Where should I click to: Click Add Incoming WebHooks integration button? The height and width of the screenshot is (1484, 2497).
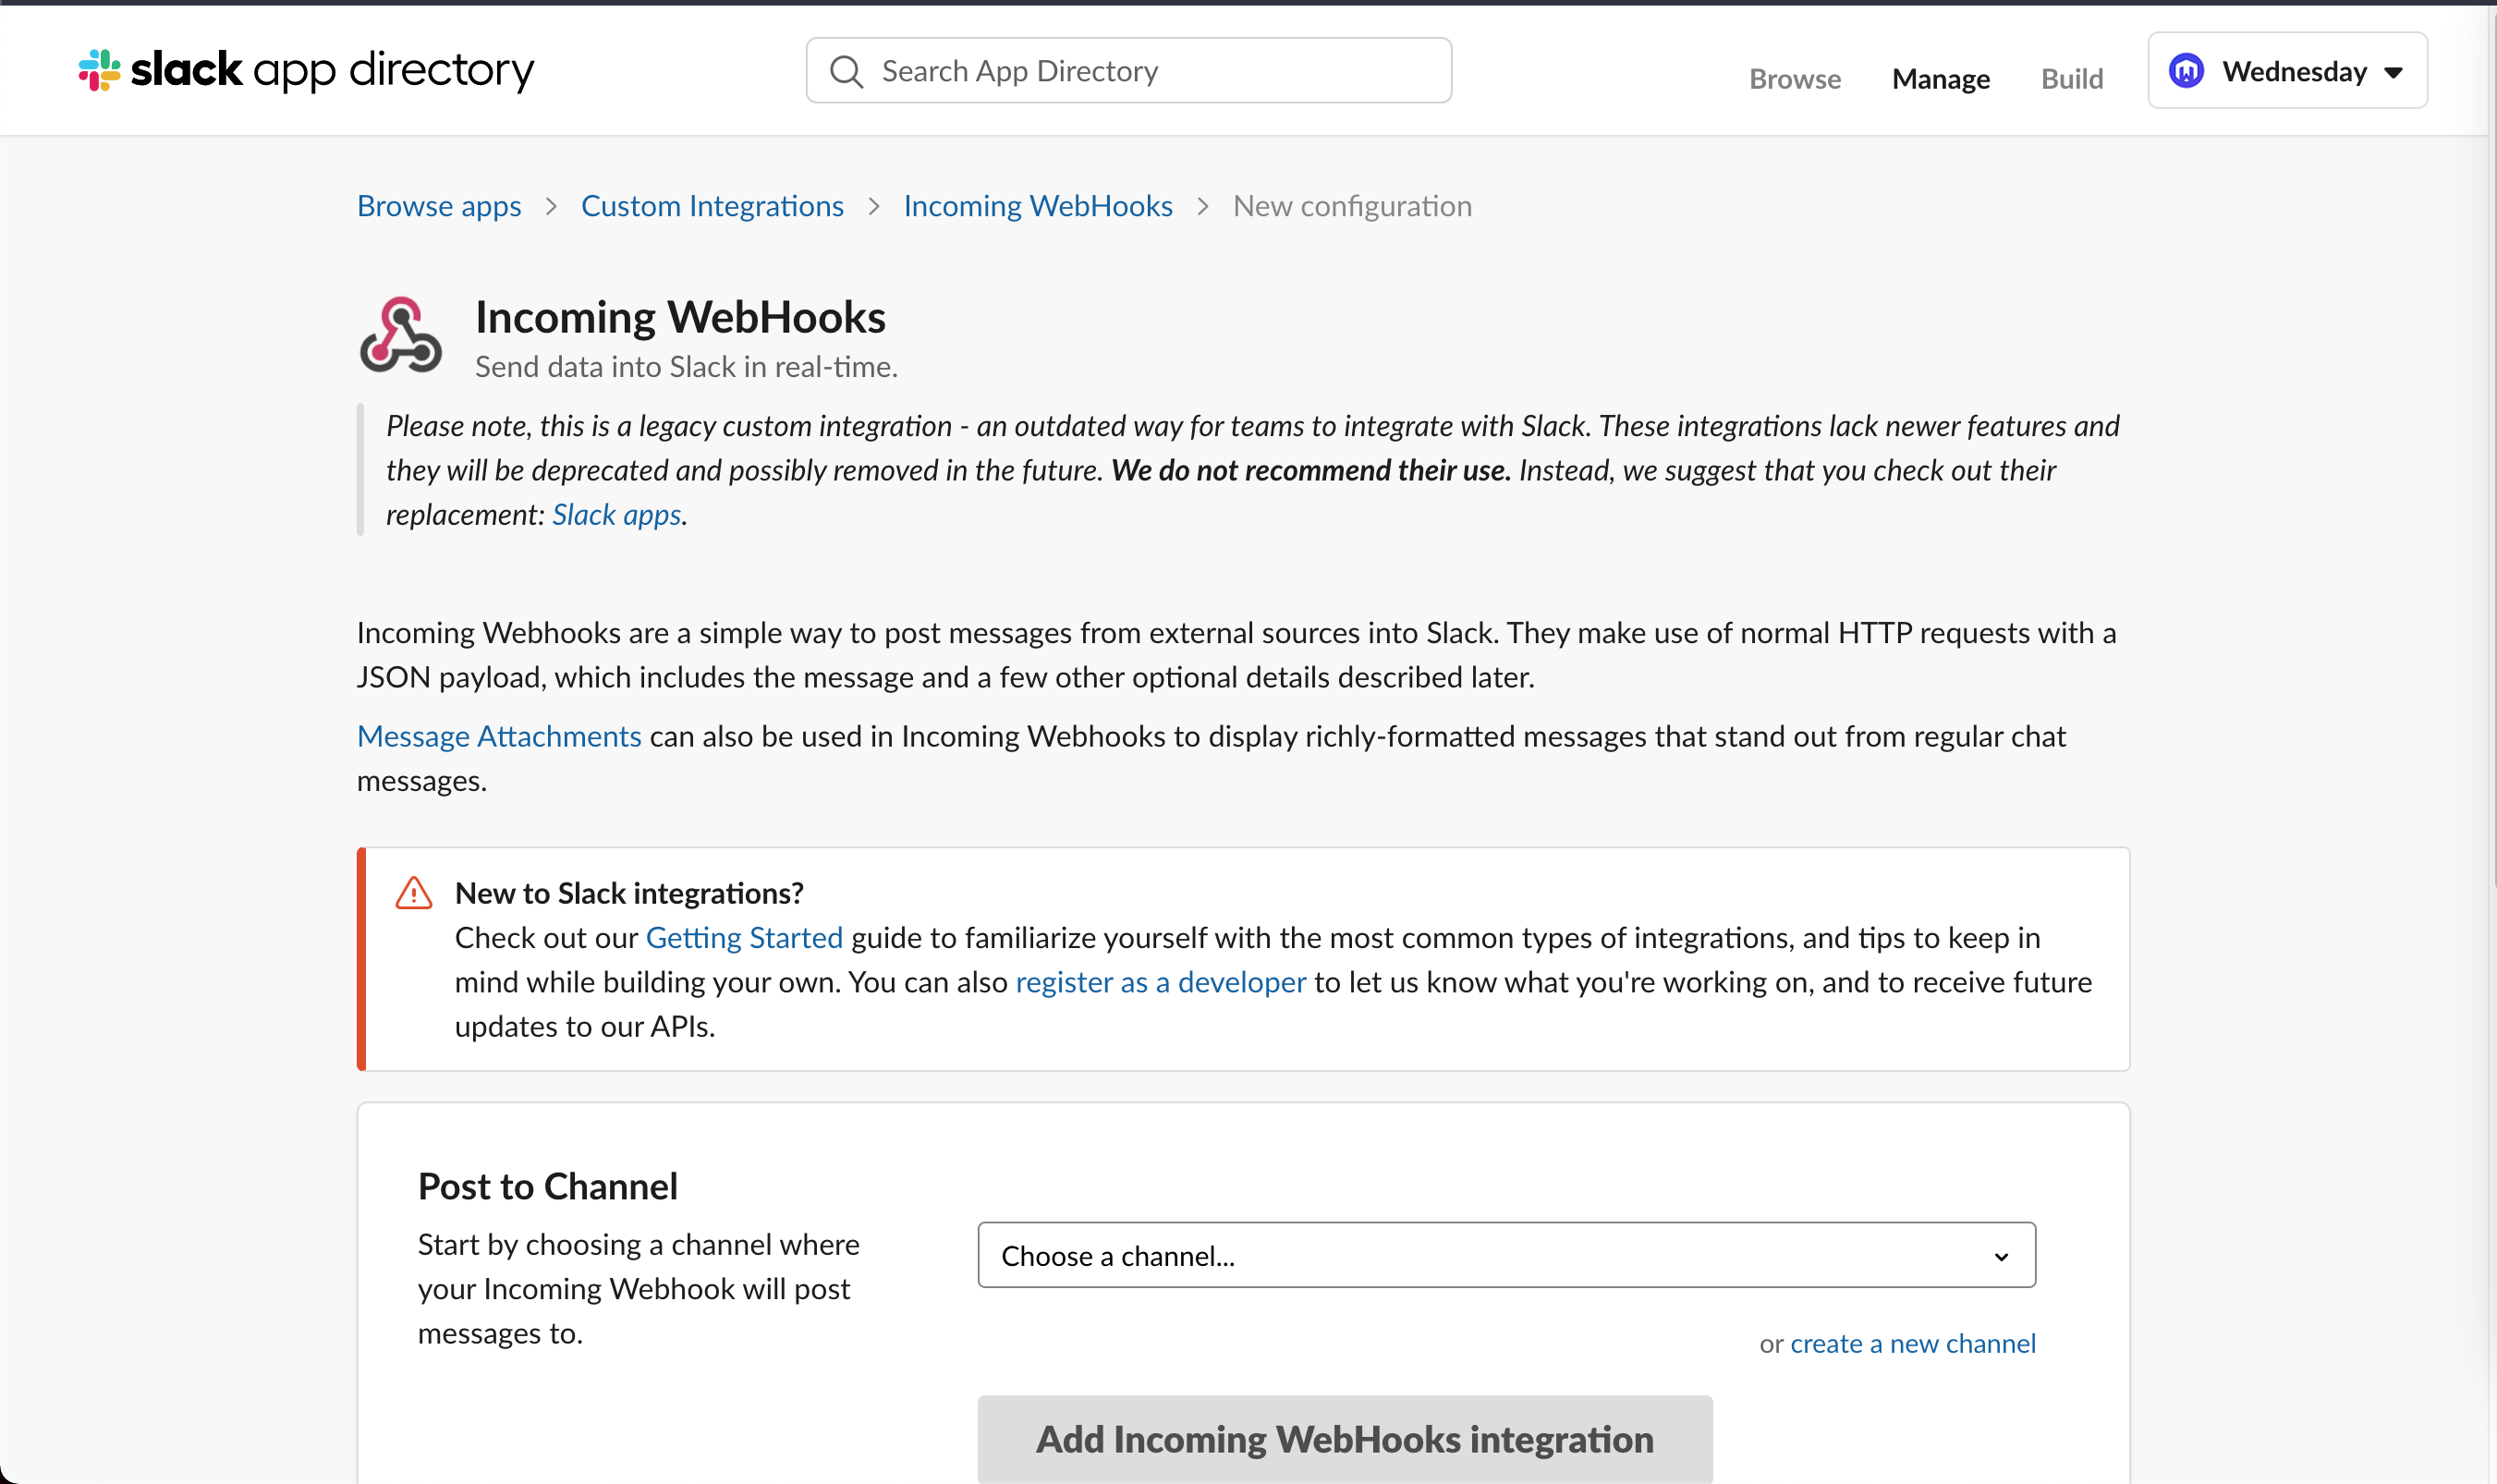tap(1345, 1439)
